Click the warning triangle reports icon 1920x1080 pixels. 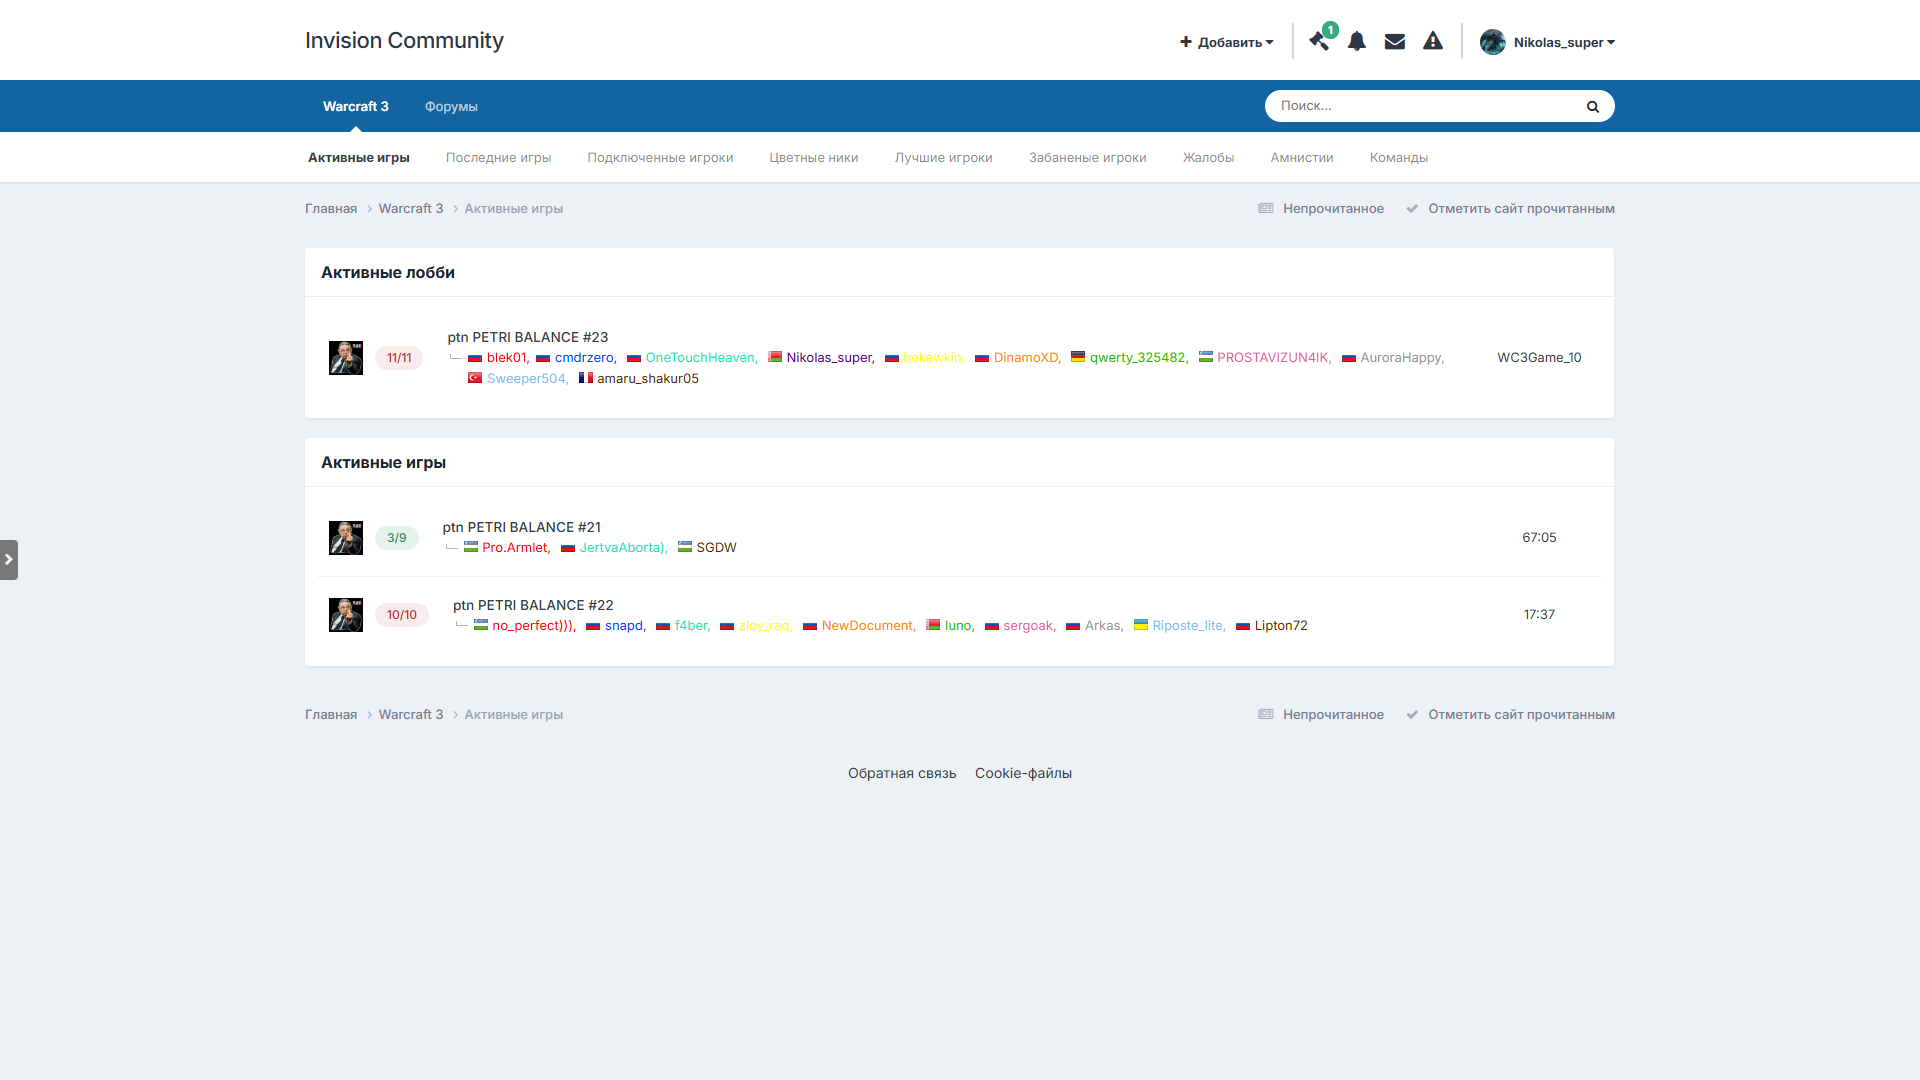[x=1433, y=42]
